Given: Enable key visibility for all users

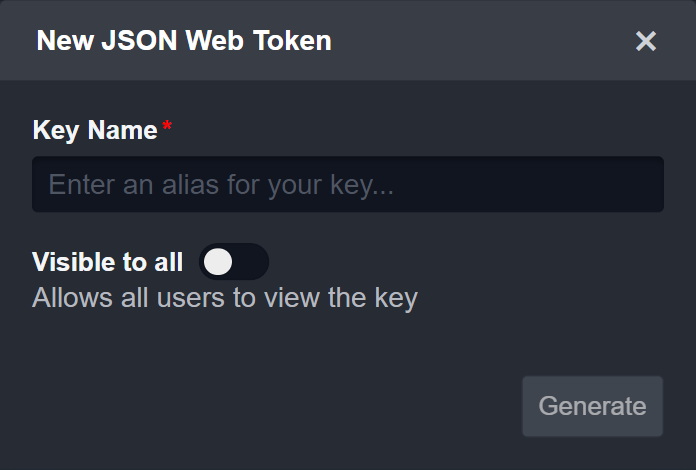Looking at the screenshot, I should coord(233,262).
